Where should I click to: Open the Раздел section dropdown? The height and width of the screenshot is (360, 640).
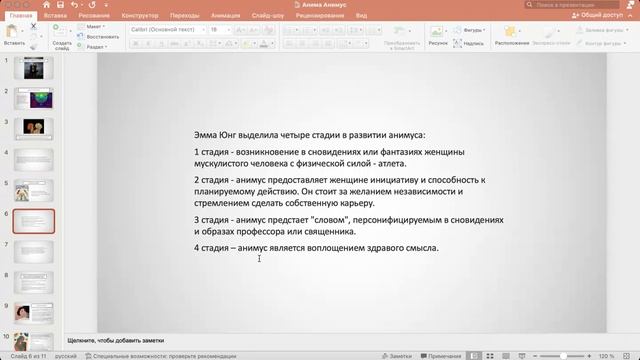(93, 47)
